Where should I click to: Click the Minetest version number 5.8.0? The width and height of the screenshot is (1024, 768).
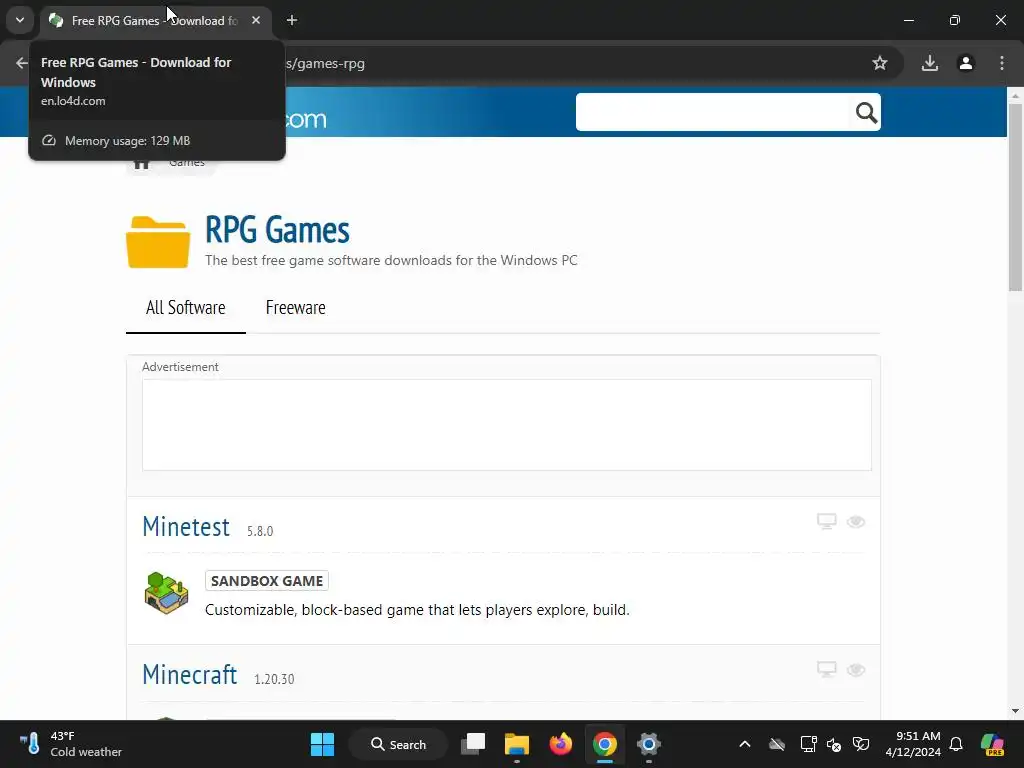(260, 531)
